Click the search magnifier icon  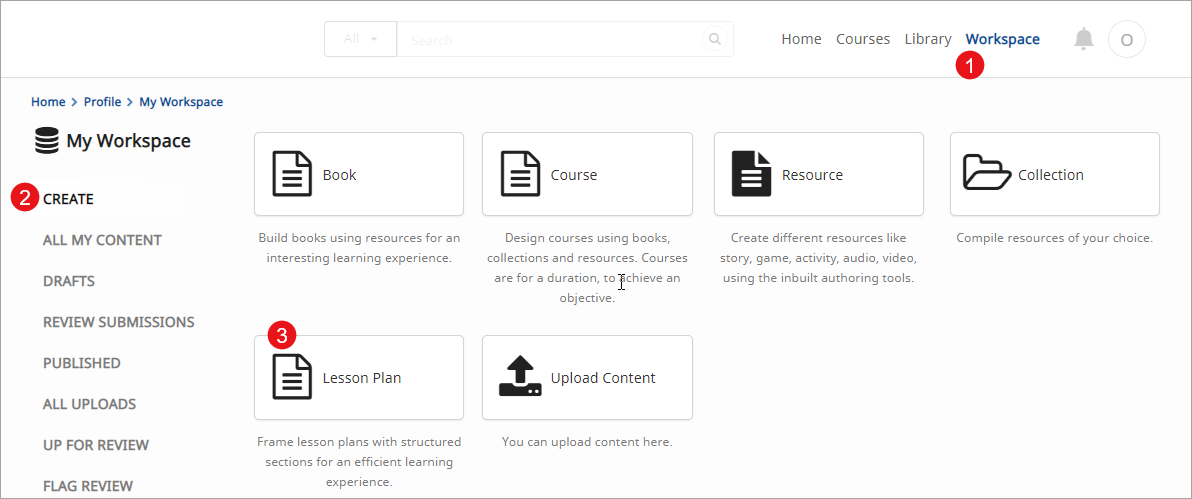(714, 40)
